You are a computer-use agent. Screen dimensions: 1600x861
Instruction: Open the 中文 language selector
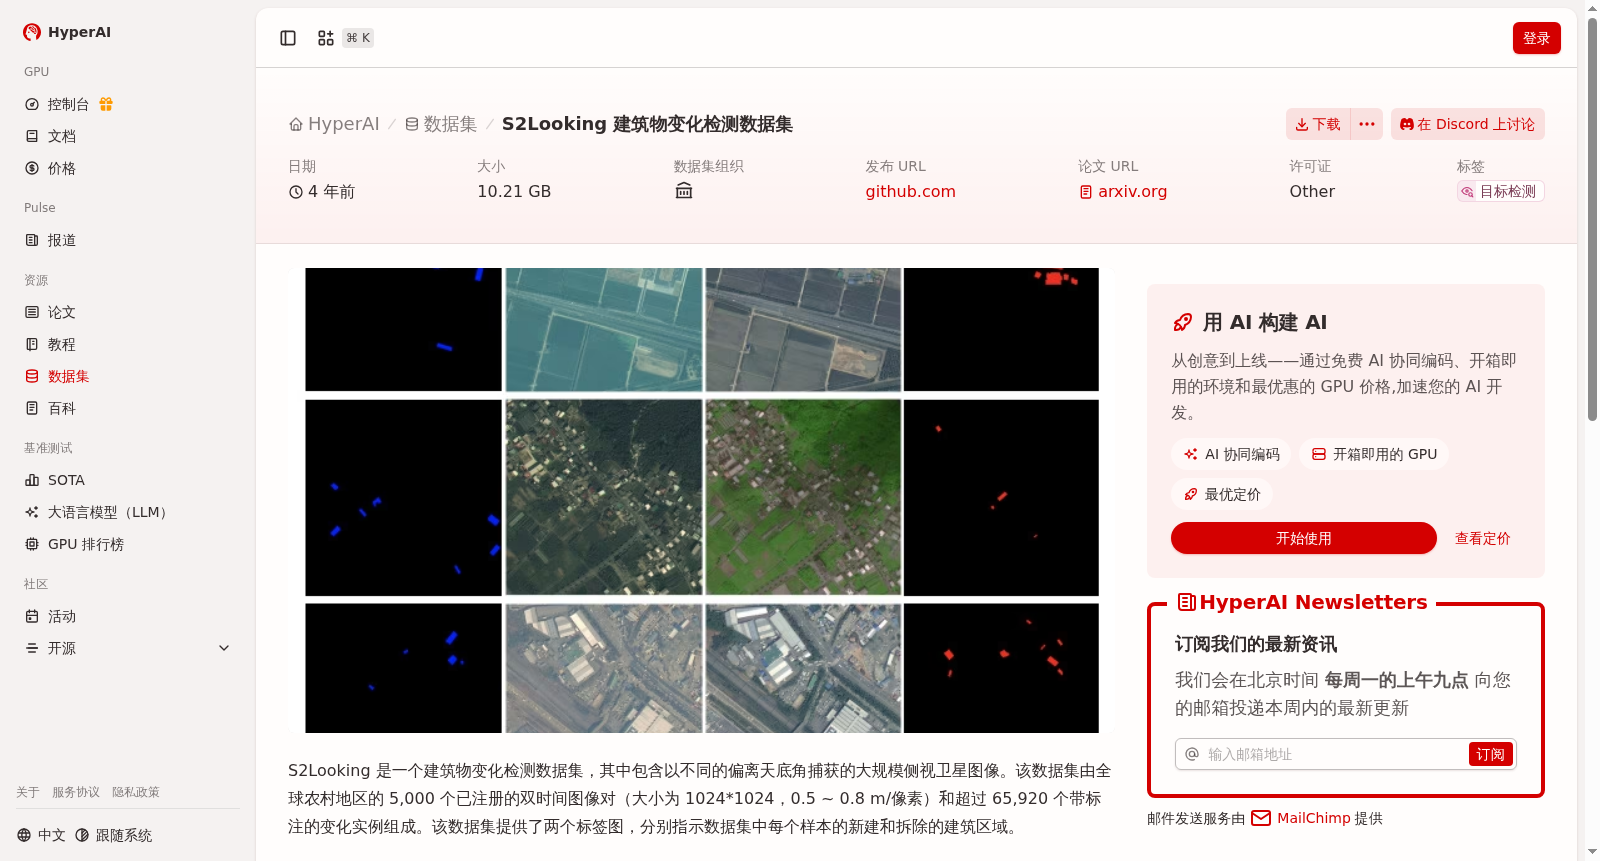pyautogui.click(x=41, y=835)
